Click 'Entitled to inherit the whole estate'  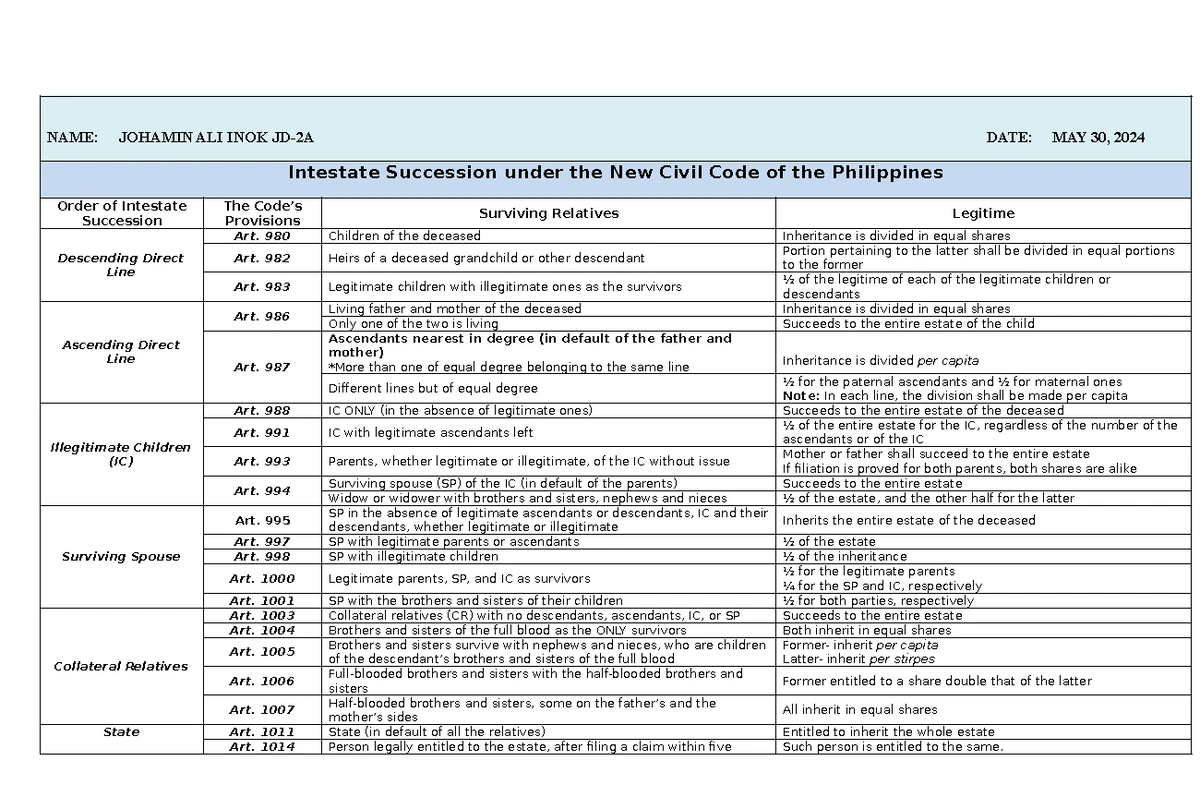[x=889, y=732]
